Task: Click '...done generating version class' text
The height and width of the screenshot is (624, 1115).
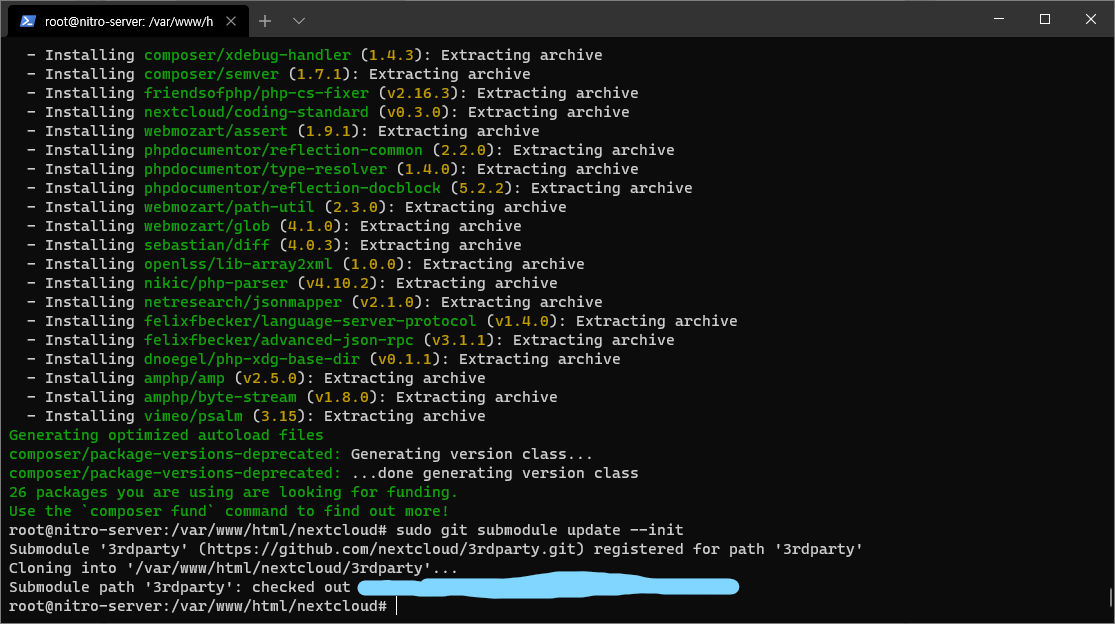Action: coord(494,473)
